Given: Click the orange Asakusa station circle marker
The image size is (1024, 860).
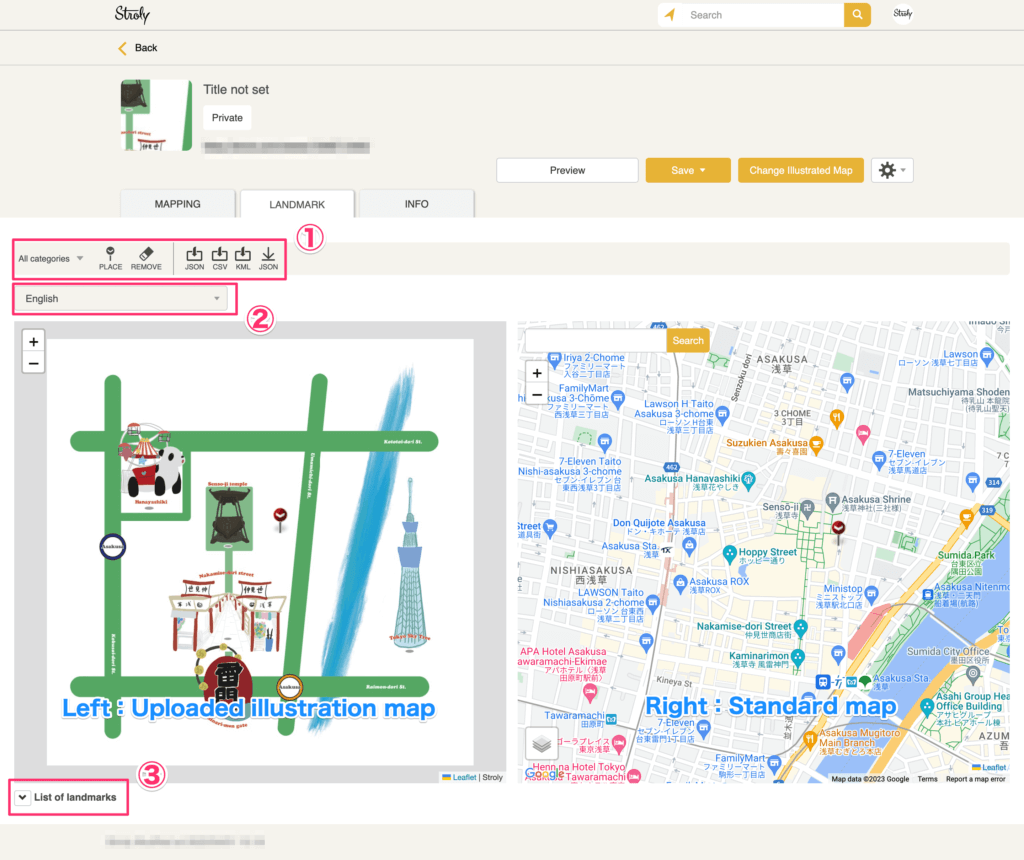Looking at the screenshot, I should (289, 686).
